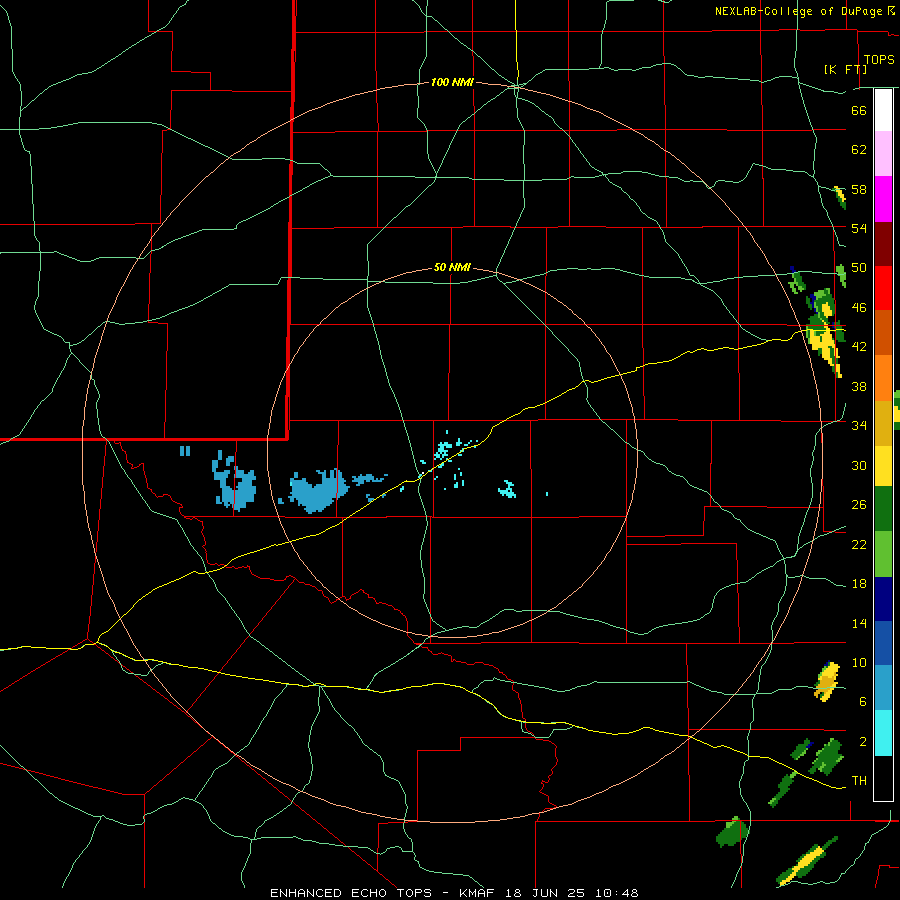Screen dimensions: 900x900
Task: Click the TOPS legend title
Action: 879,60
